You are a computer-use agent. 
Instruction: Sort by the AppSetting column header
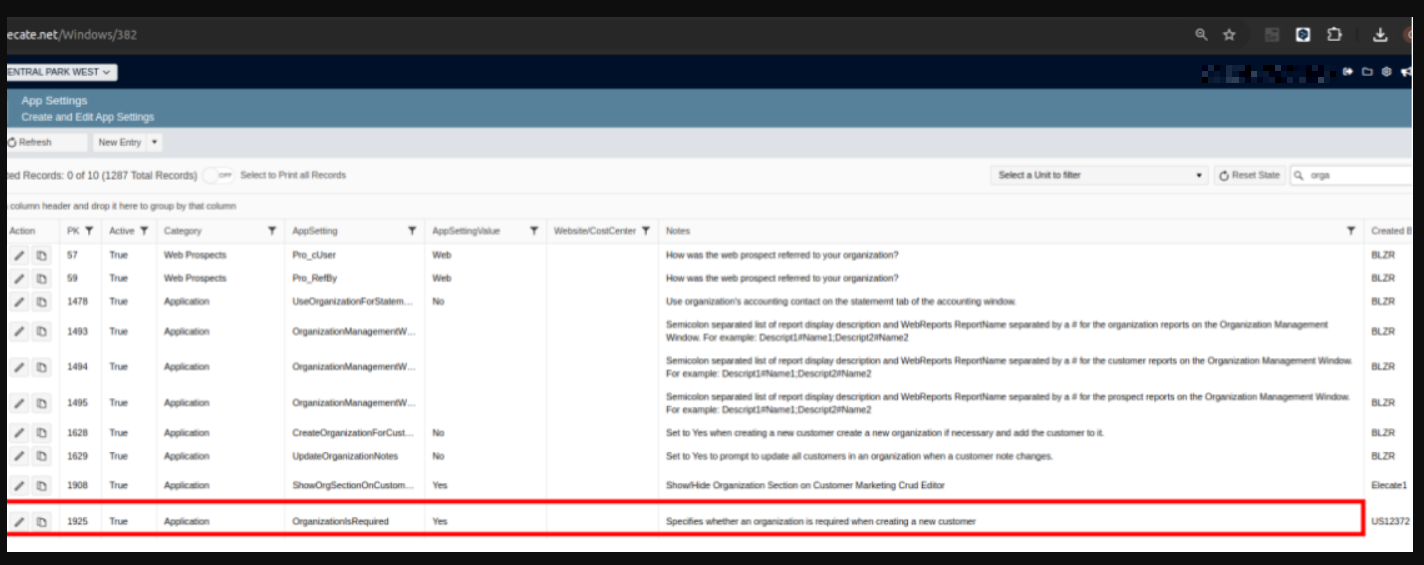tap(315, 231)
